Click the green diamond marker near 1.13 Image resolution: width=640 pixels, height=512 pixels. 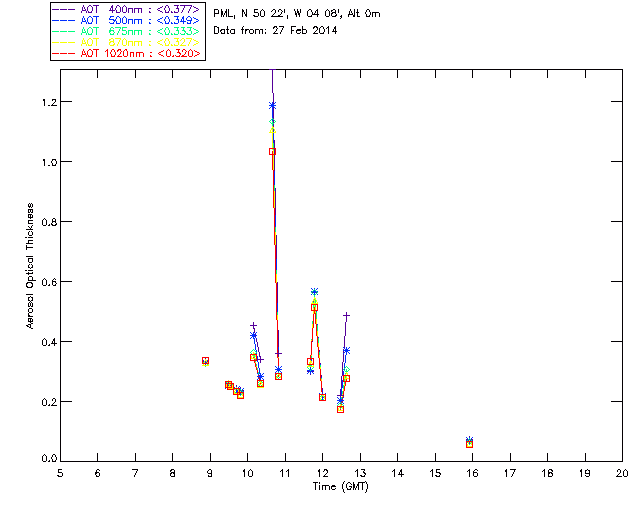coord(272,122)
